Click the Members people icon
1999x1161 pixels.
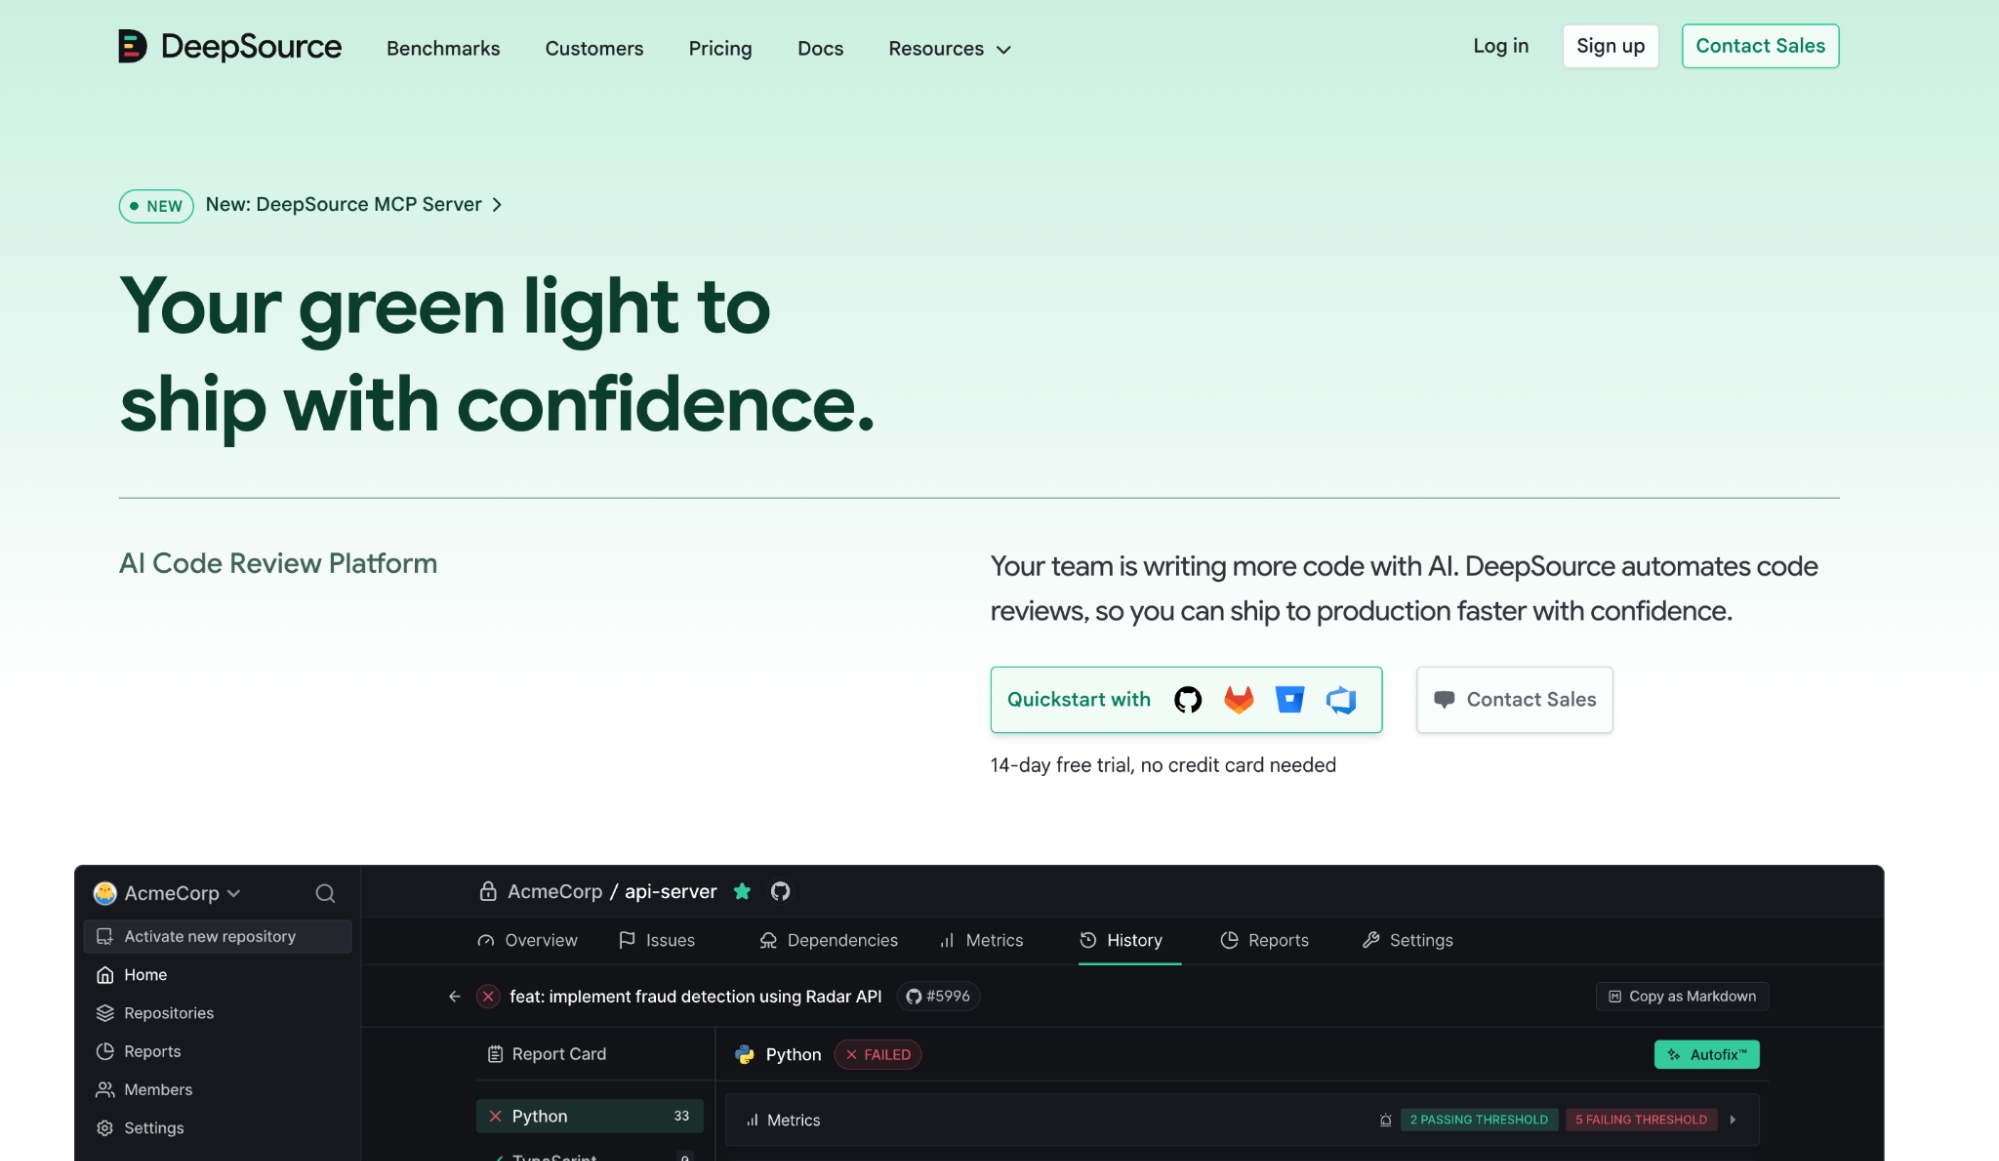point(105,1090)
